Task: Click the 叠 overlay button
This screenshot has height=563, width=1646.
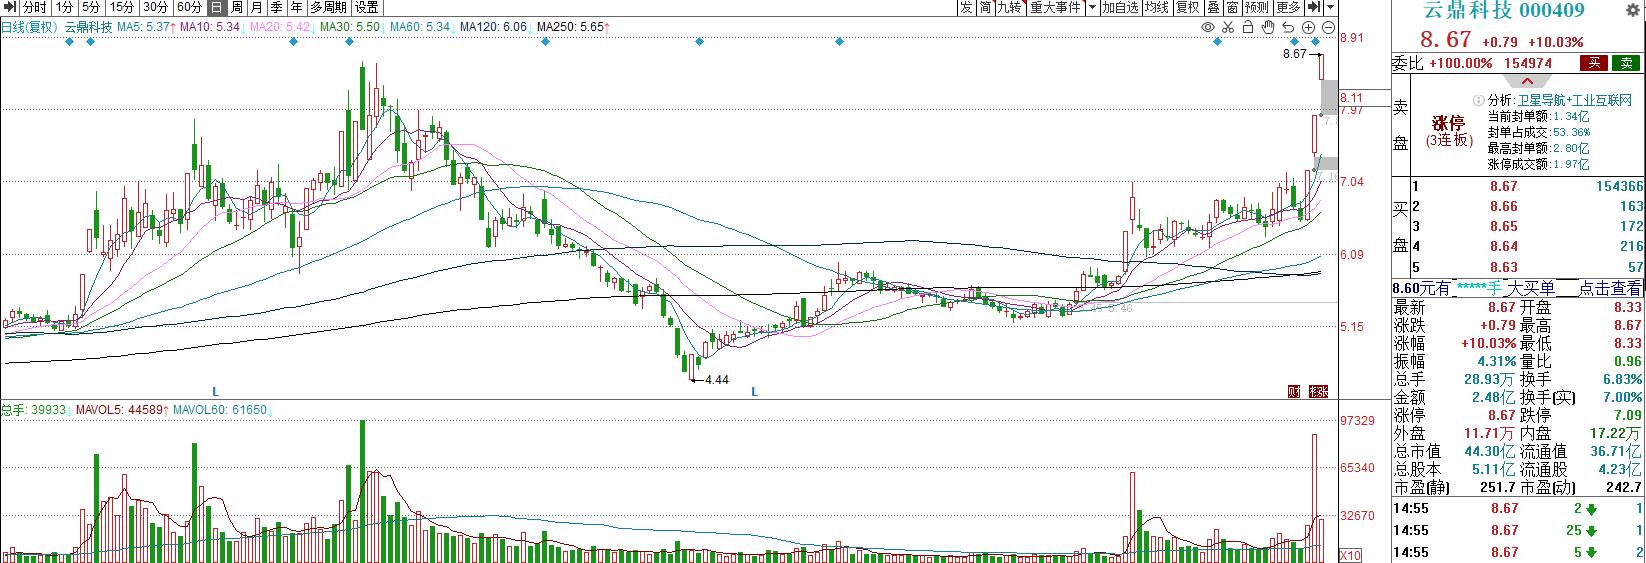Action: [x=1213, y=7]
